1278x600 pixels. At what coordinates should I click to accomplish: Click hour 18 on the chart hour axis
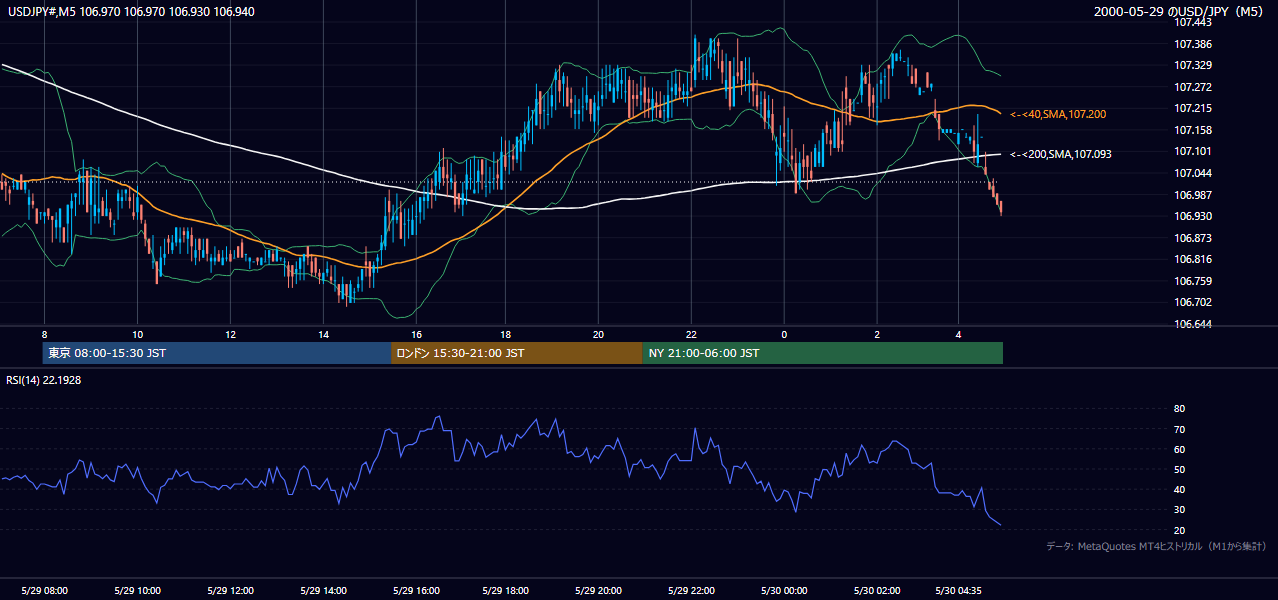click(506, 334)
